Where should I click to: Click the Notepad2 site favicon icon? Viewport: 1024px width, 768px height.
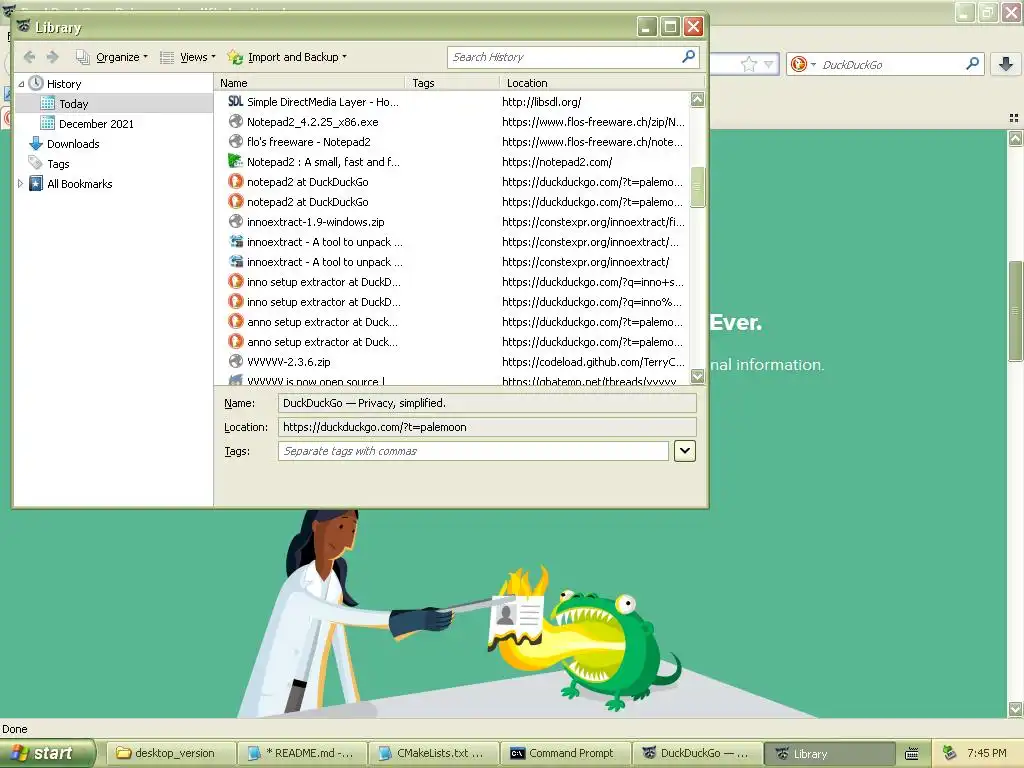235,161
